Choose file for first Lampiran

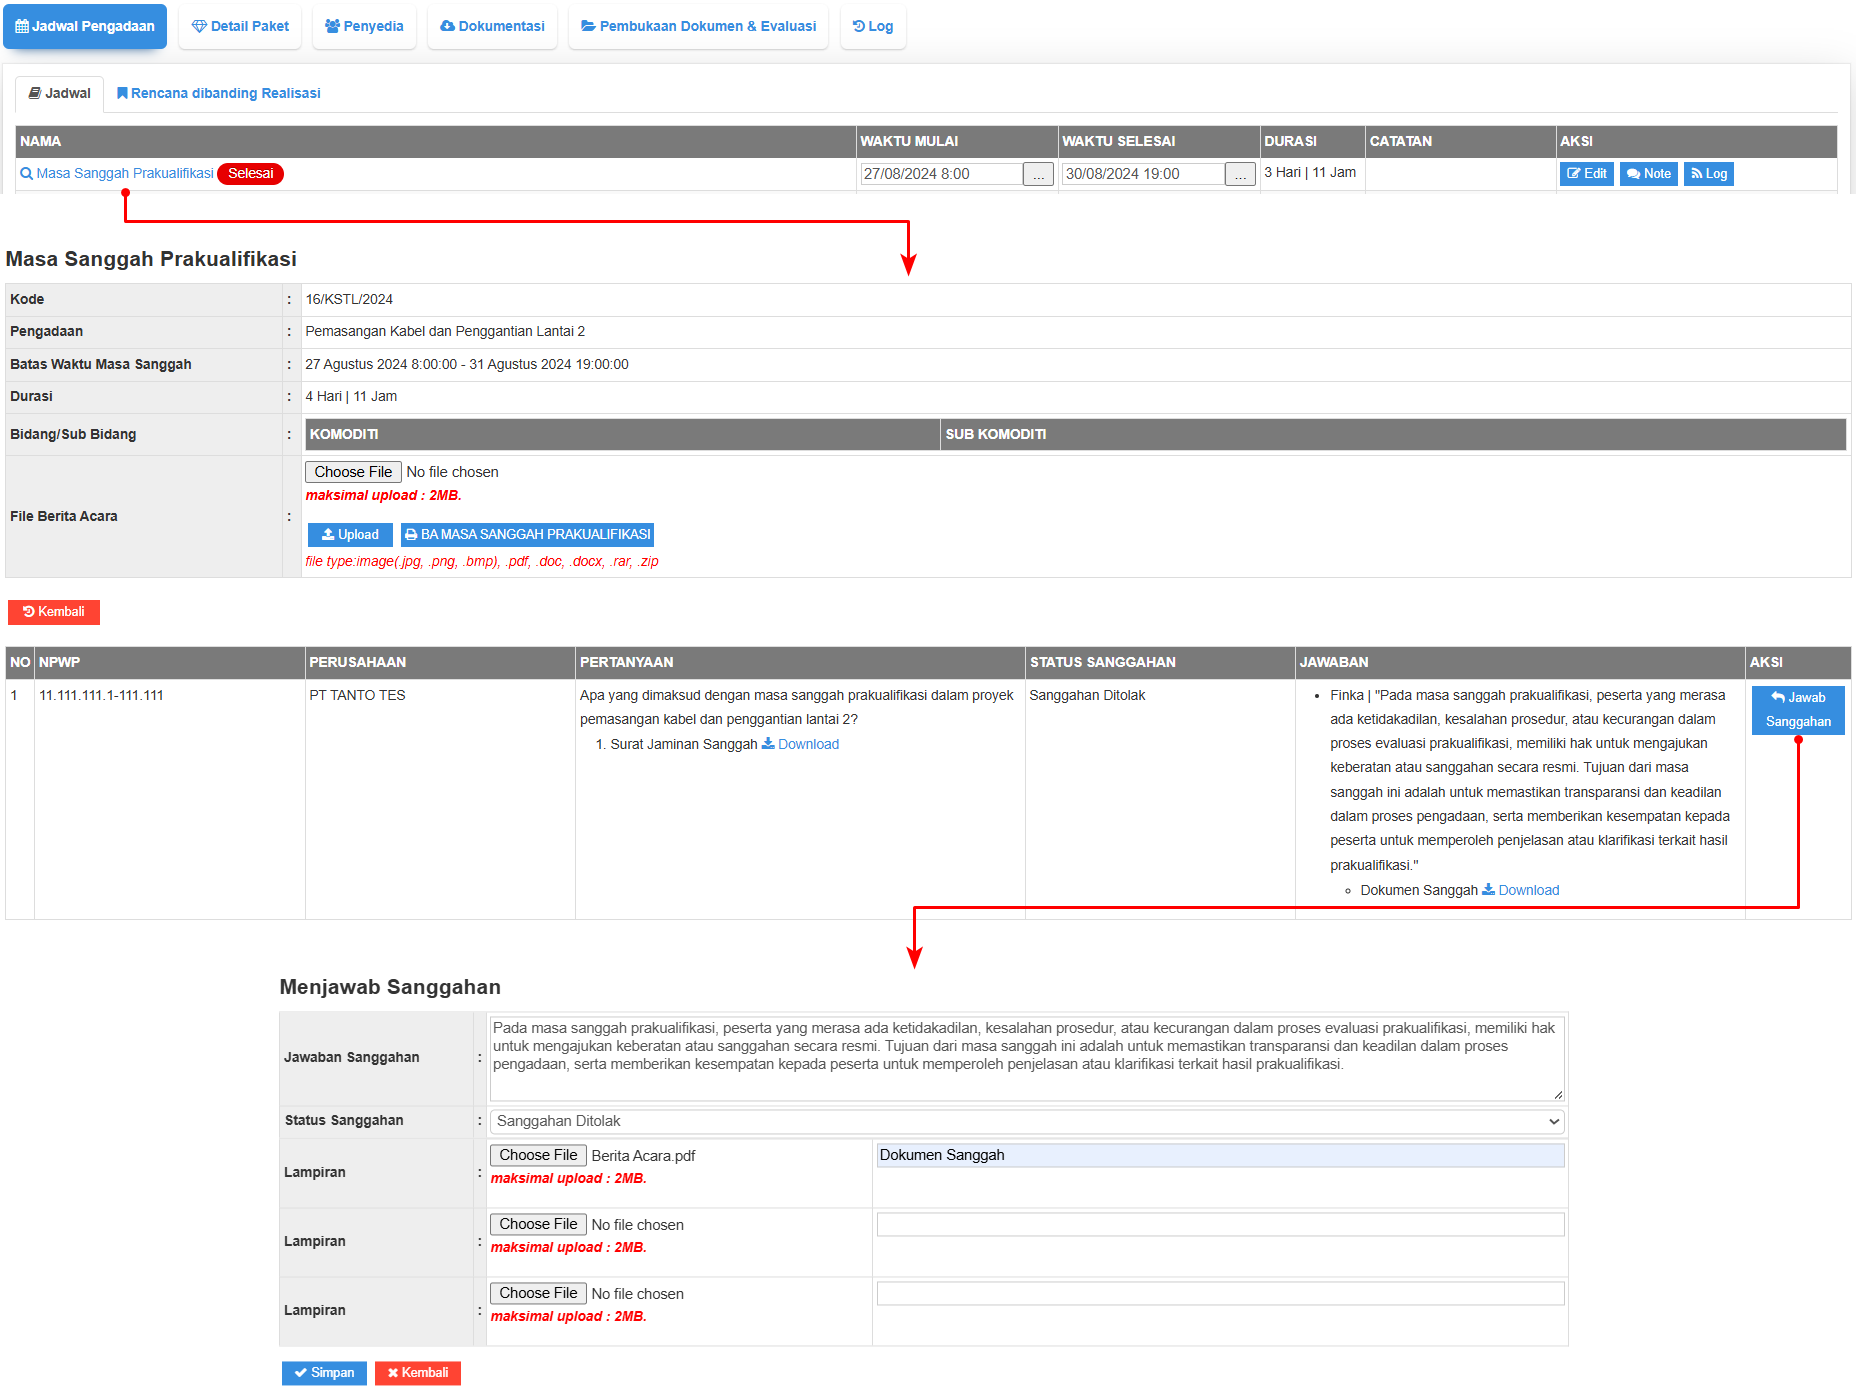click(538, 1155)
